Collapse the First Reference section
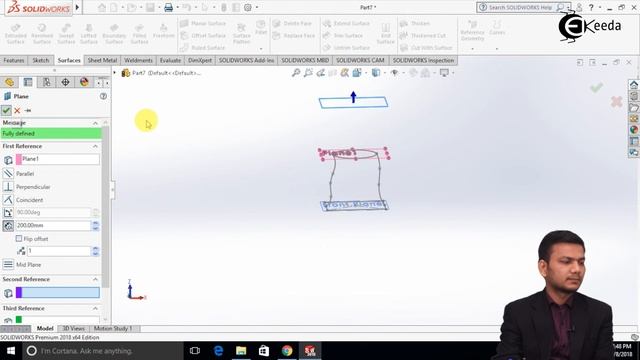The image size is (640, 360). click(x=95, y=146)
